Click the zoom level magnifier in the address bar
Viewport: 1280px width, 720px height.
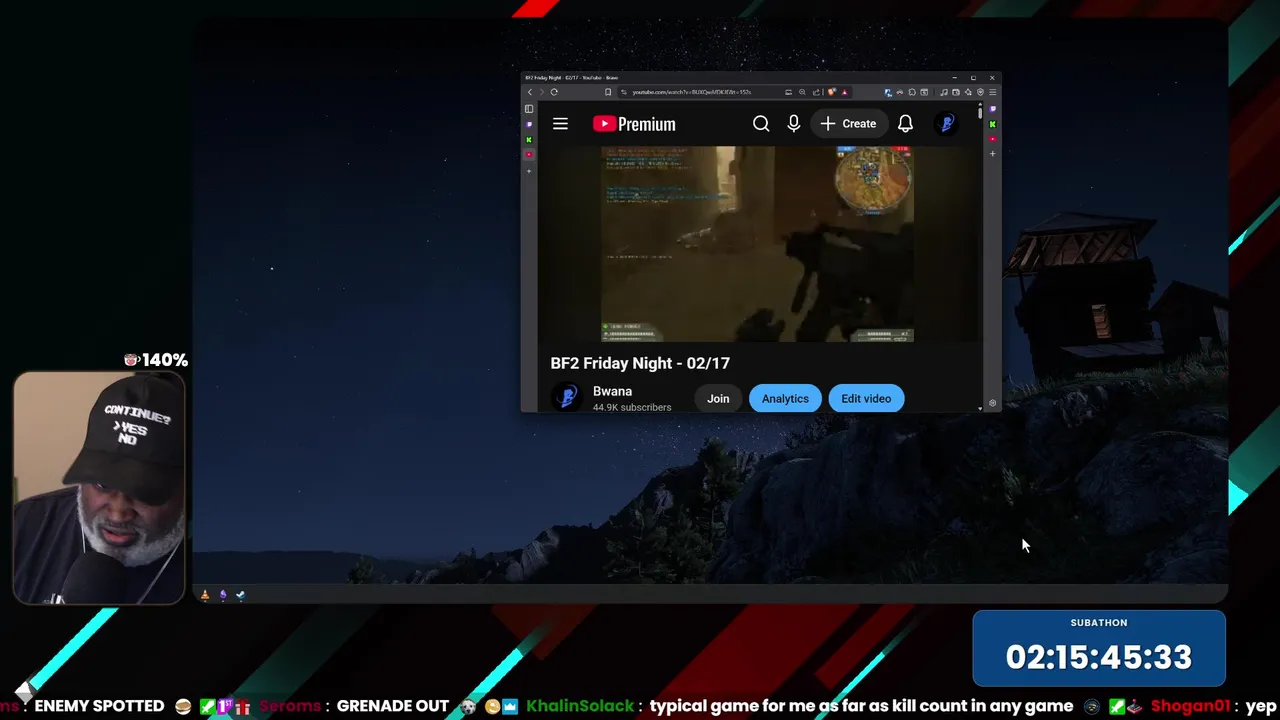coord(802,92)
